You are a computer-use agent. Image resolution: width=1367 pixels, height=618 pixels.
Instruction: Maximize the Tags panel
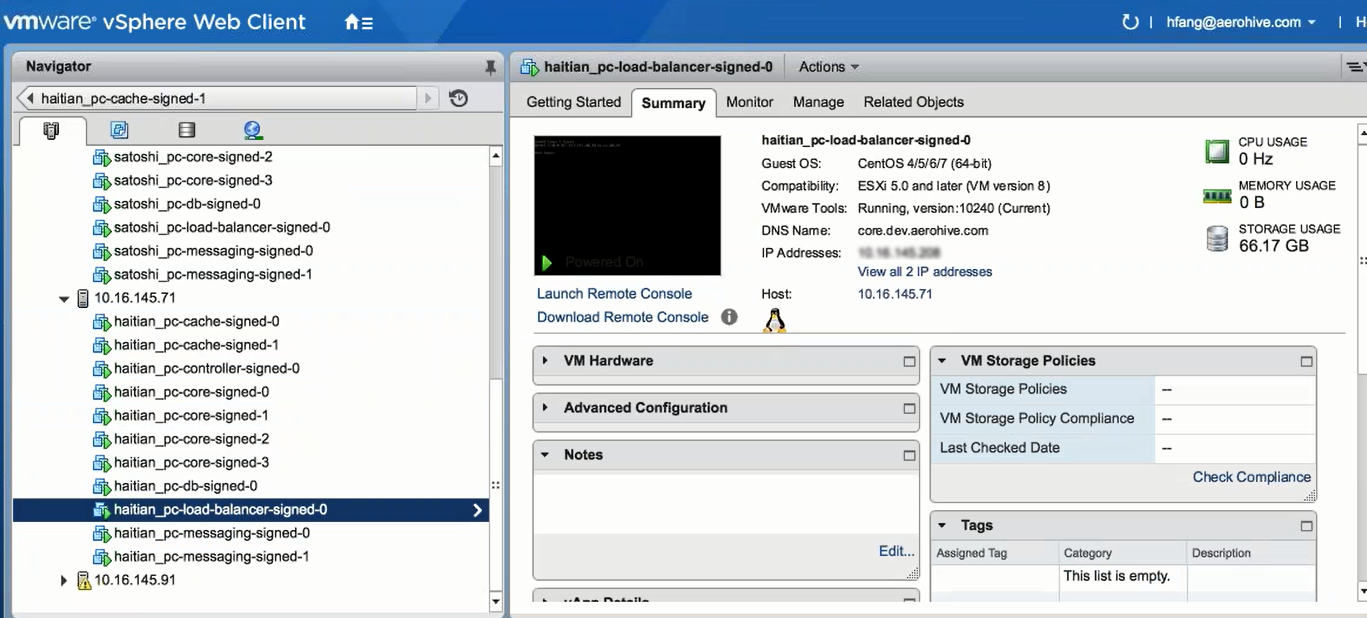pos(1306,526)
